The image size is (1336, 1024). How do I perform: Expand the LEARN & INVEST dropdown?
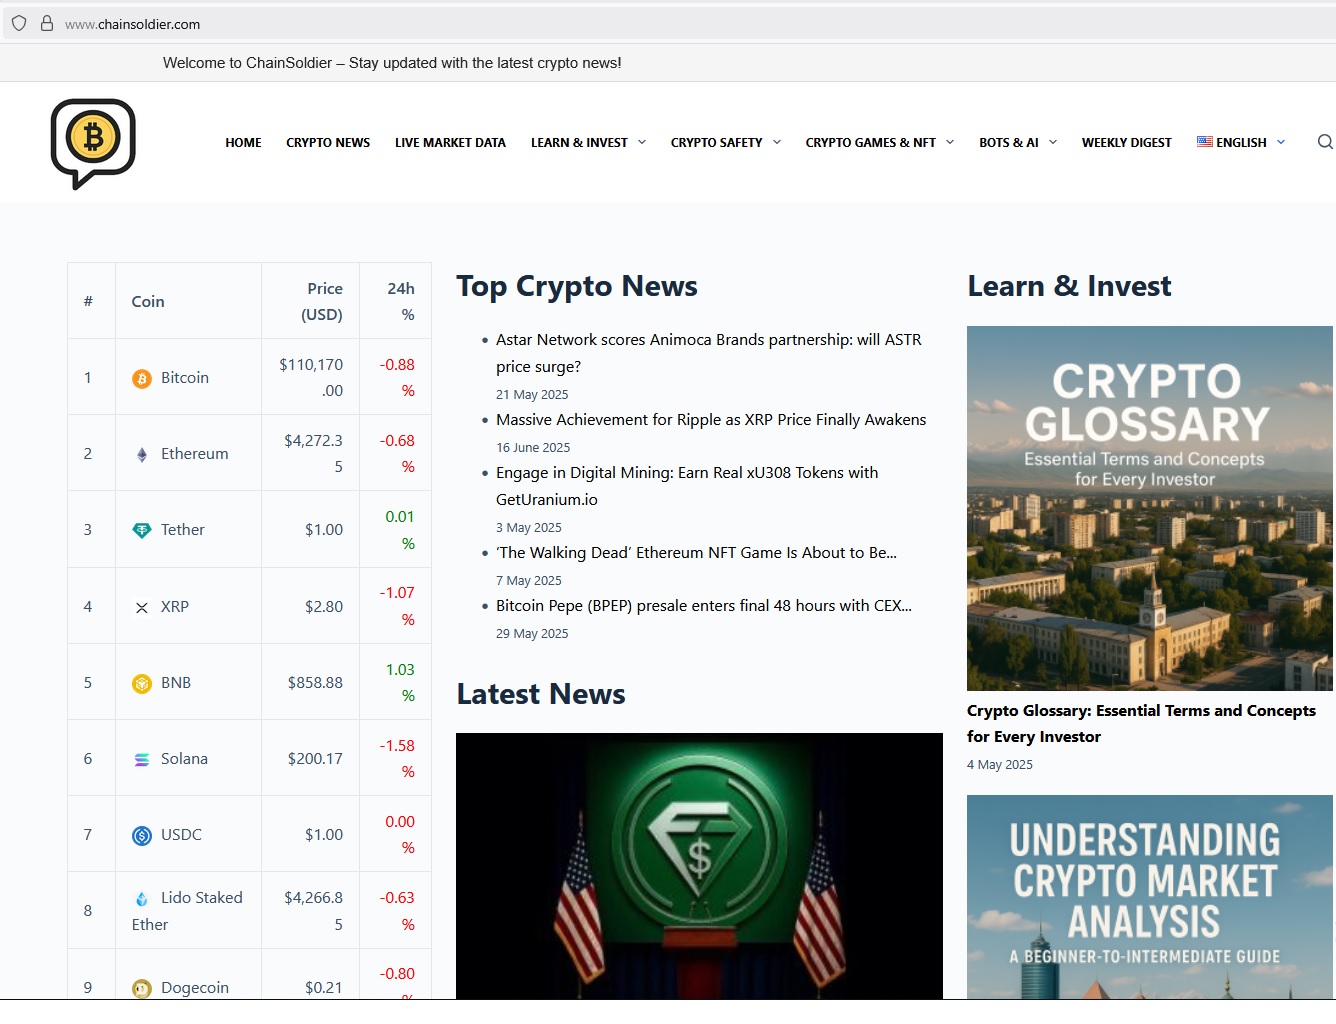pos(588,142)
